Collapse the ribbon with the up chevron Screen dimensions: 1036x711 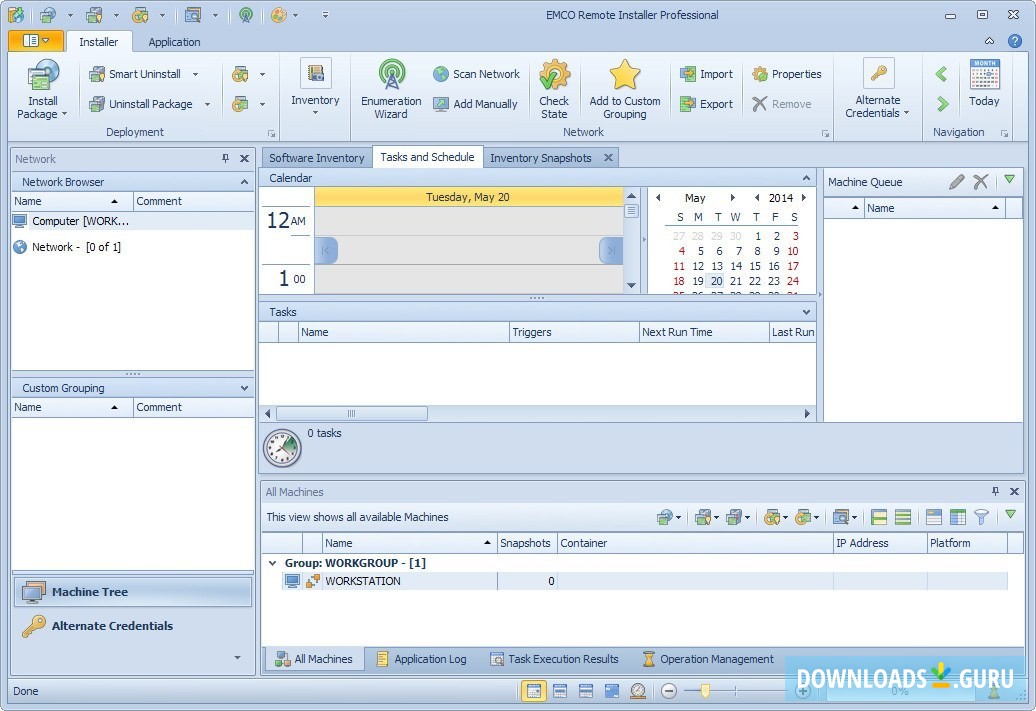click(989, 41)
